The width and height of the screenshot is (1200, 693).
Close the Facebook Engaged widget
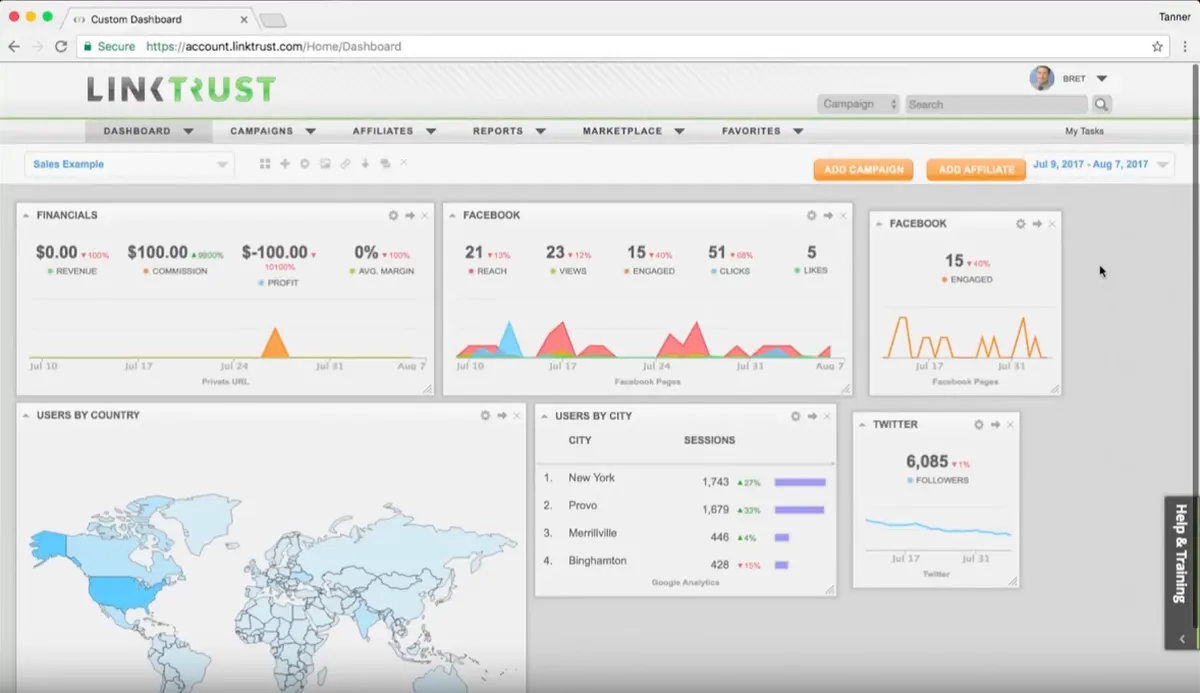(1052, 224)
